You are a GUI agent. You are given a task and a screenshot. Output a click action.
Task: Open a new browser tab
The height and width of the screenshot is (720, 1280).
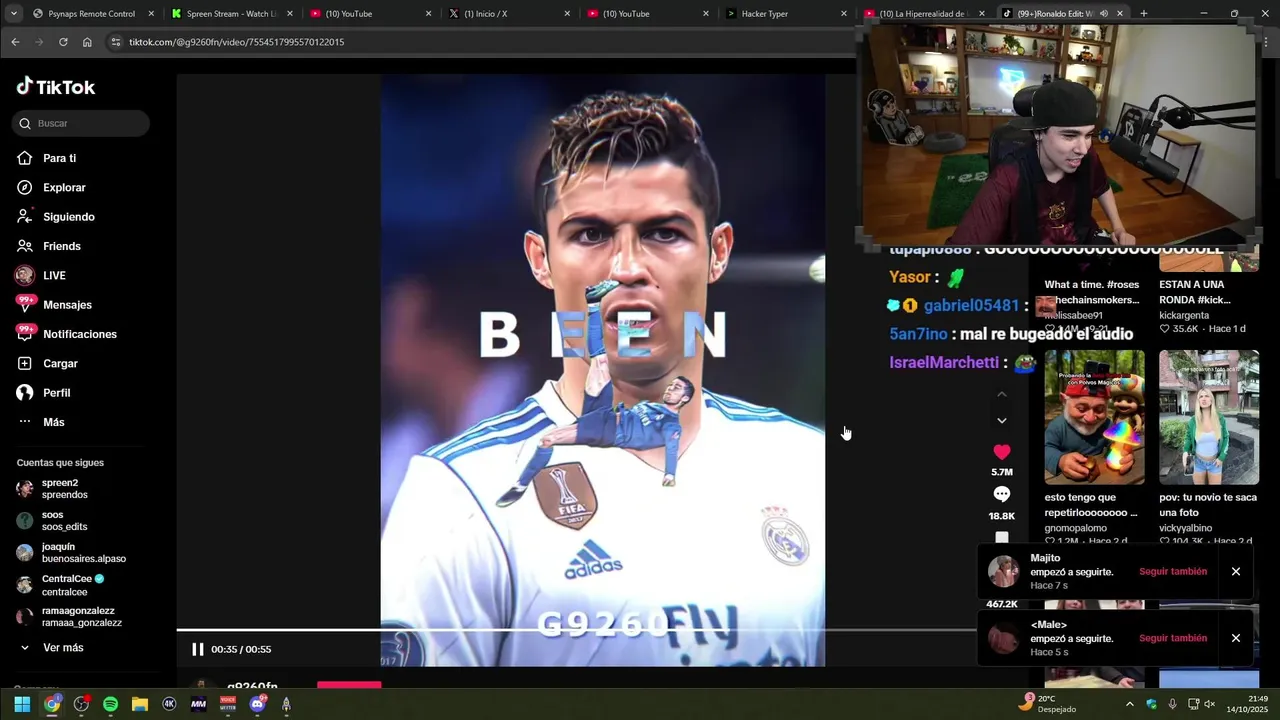(1143, 14)
